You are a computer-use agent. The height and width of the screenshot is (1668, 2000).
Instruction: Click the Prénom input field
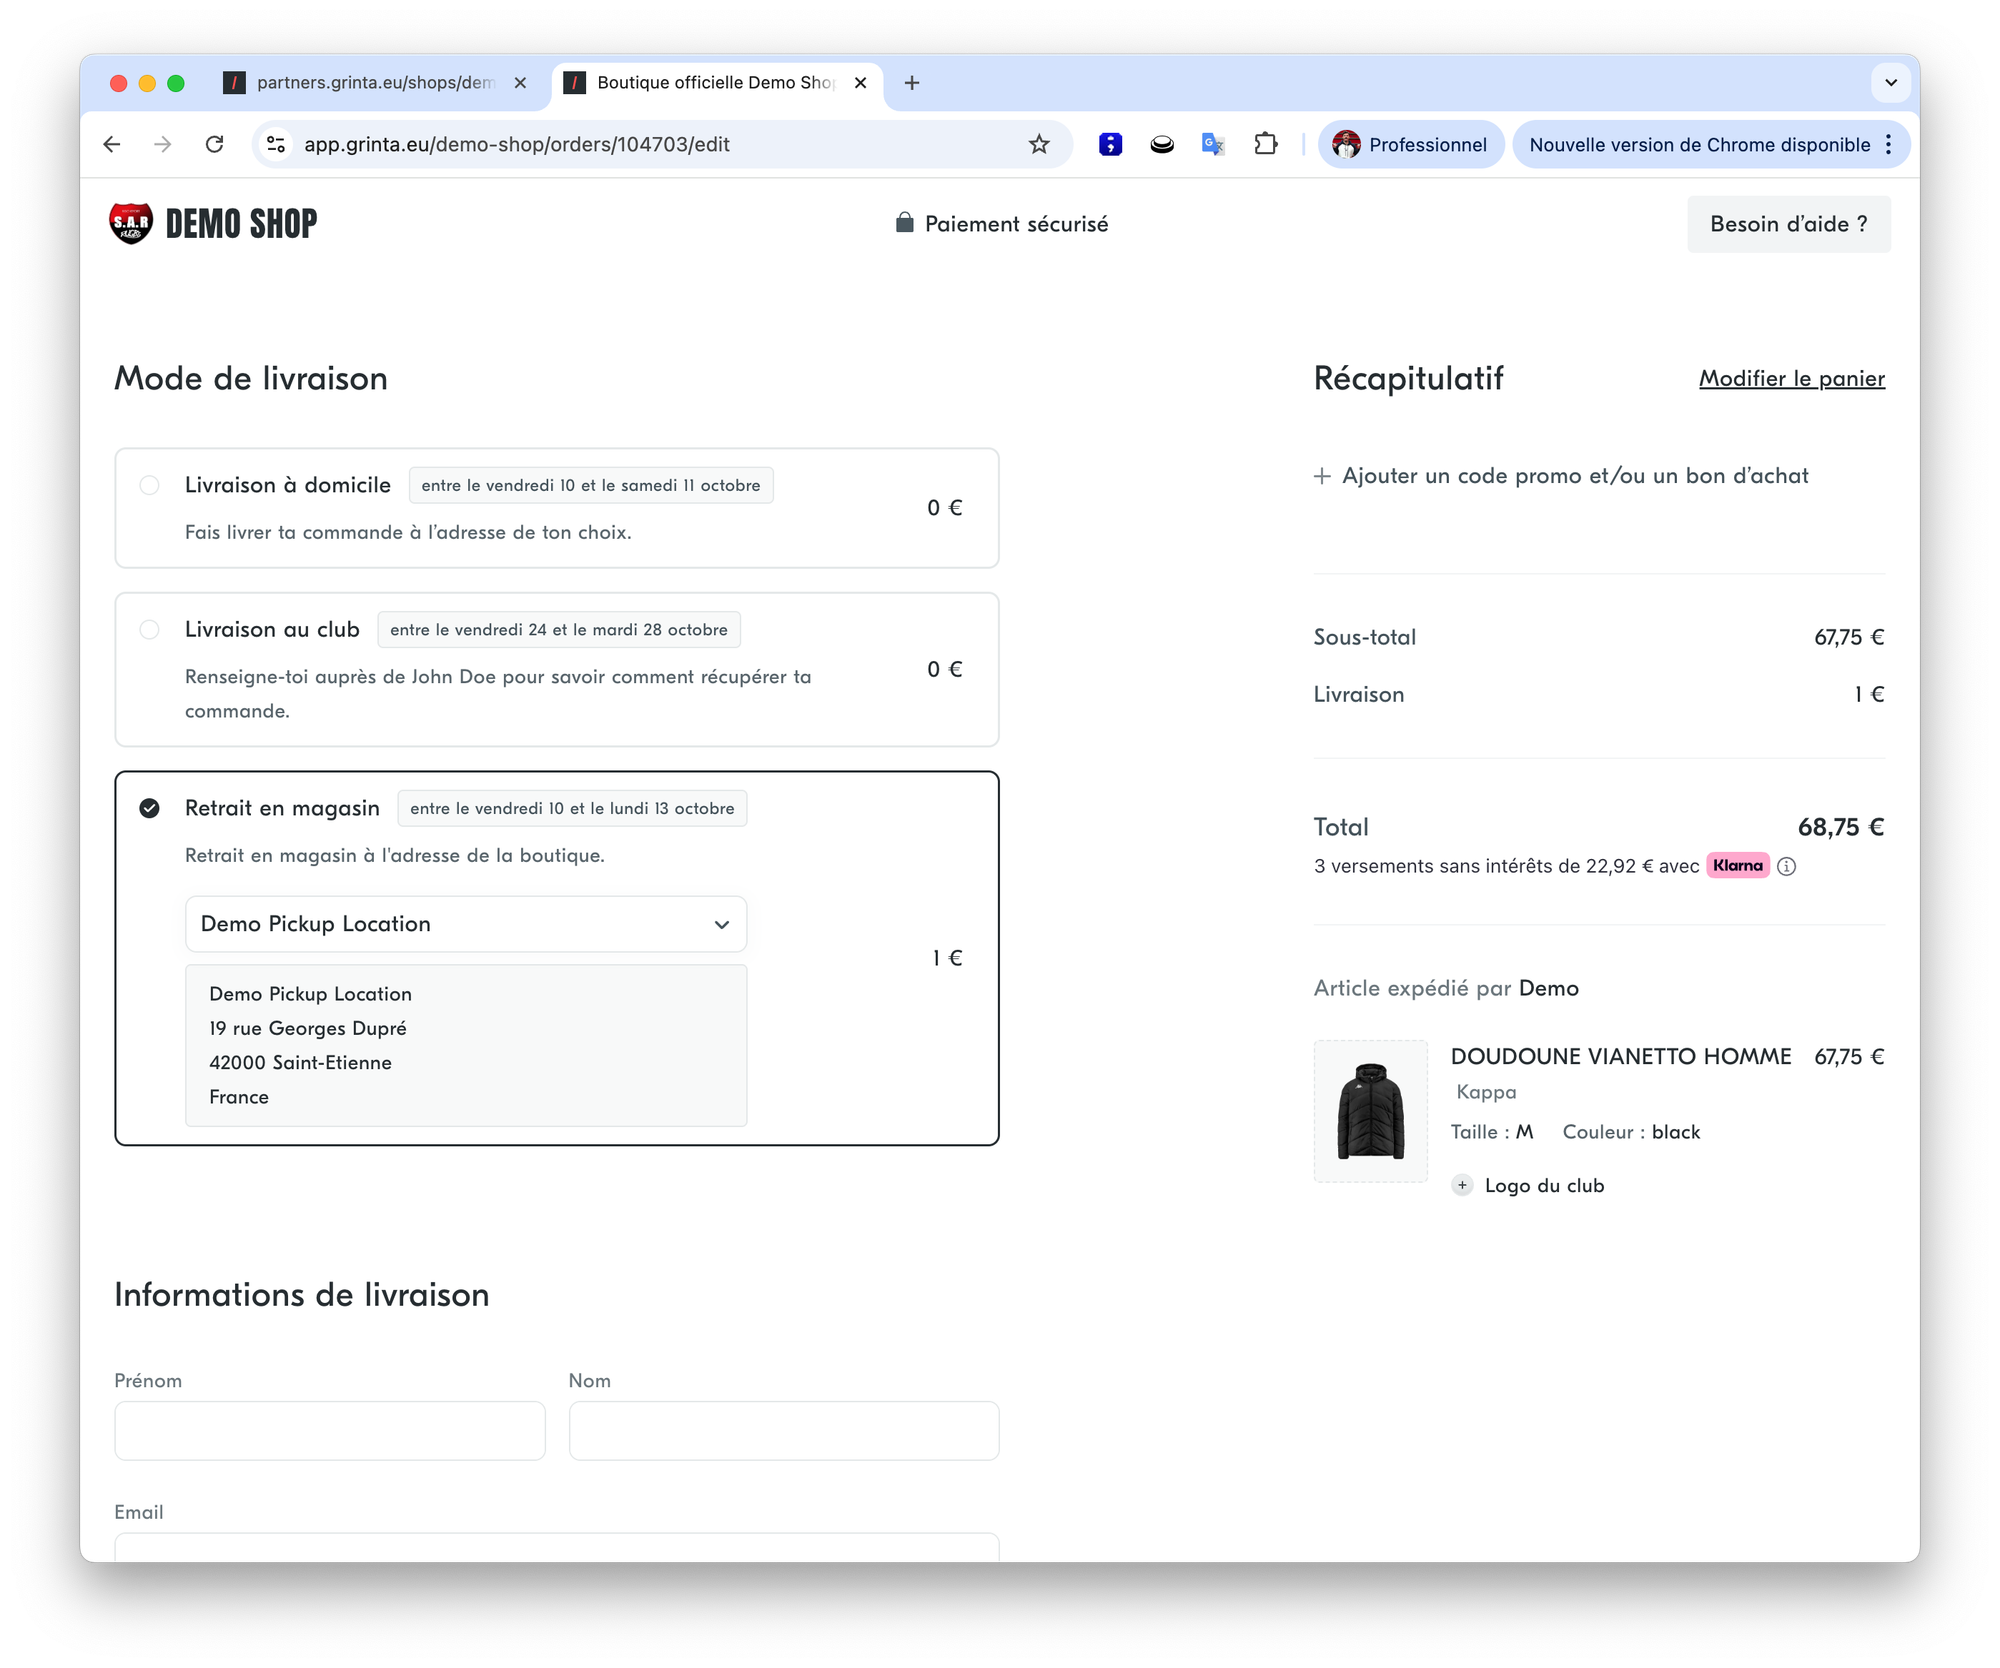(330, 1430)
